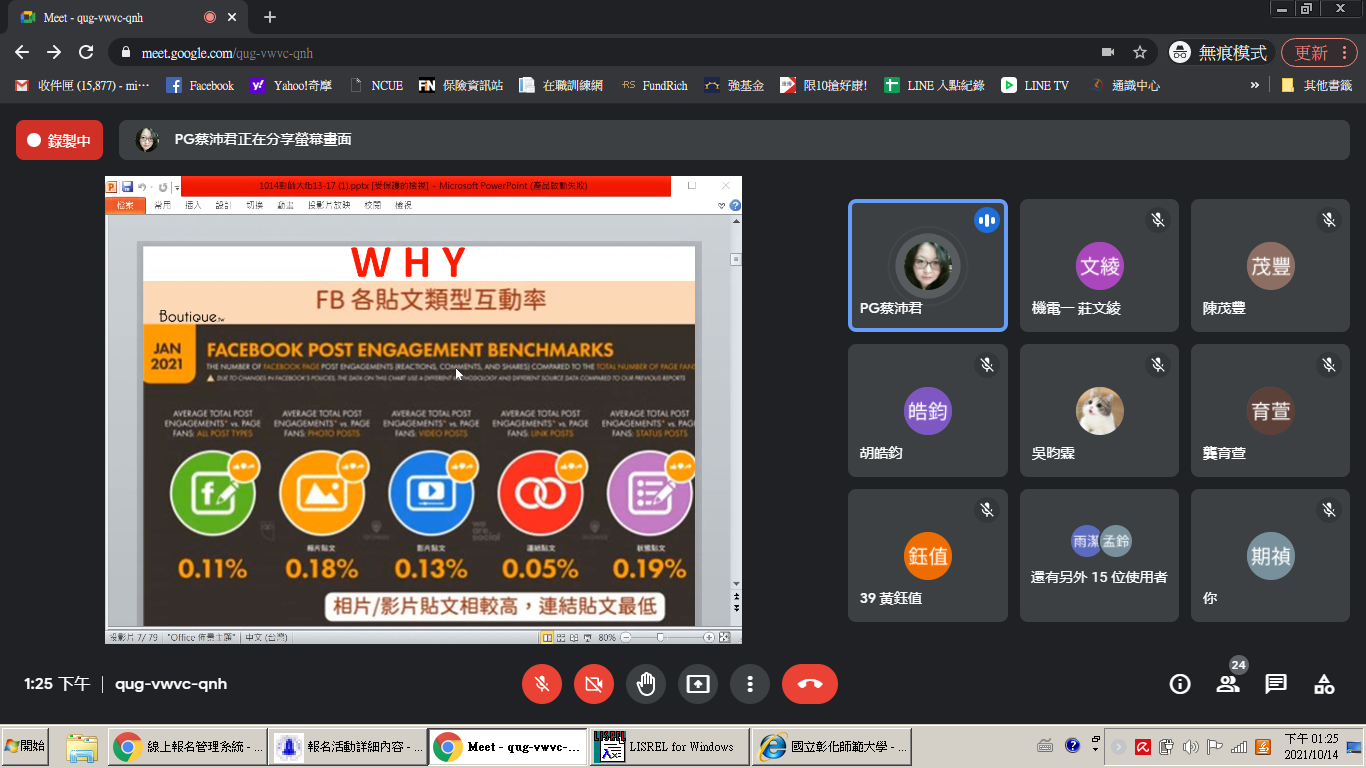Open FundRich bookmark
Viewport: 1366px width, 768px height.
tap(654, 86)
